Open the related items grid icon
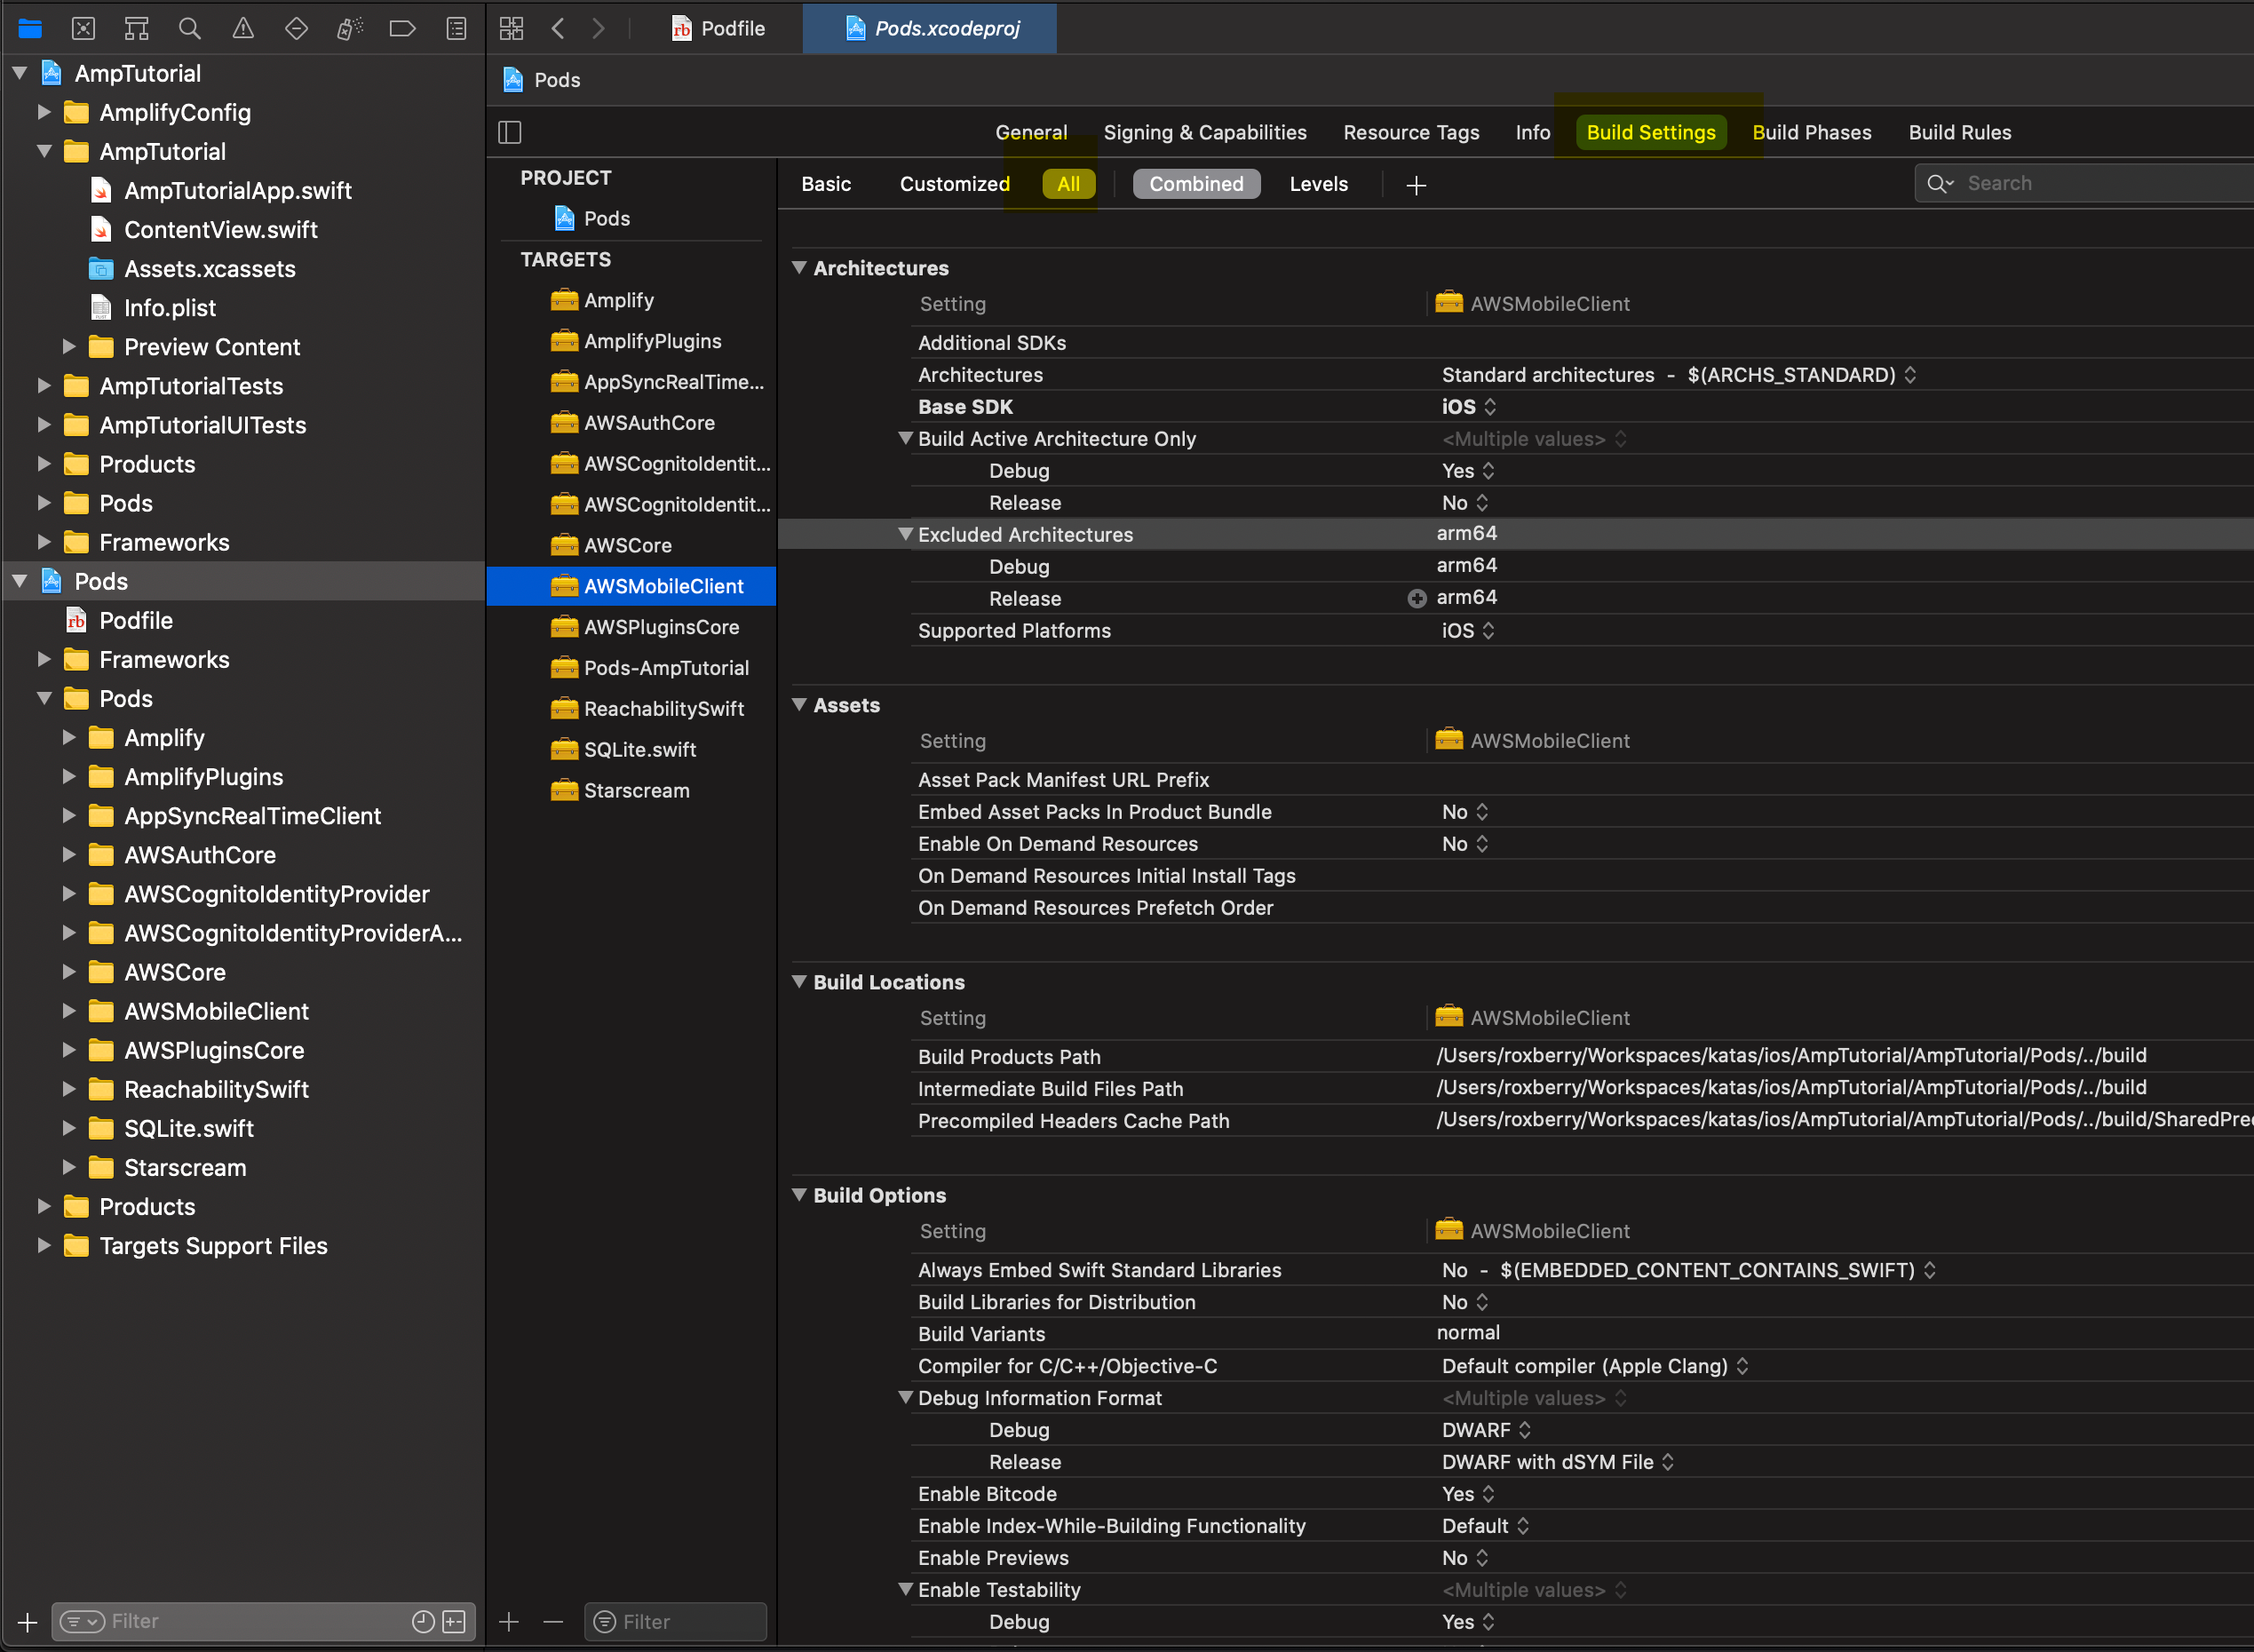The image size is (2254, 1652). pos(511,29)
